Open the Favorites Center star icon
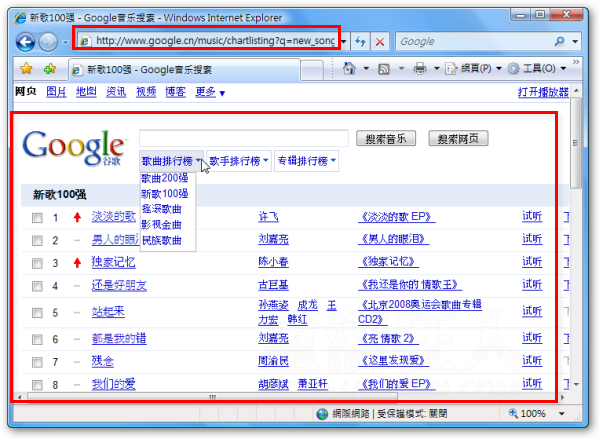Screen dimensions: 600x439 [x=27, y=69]
